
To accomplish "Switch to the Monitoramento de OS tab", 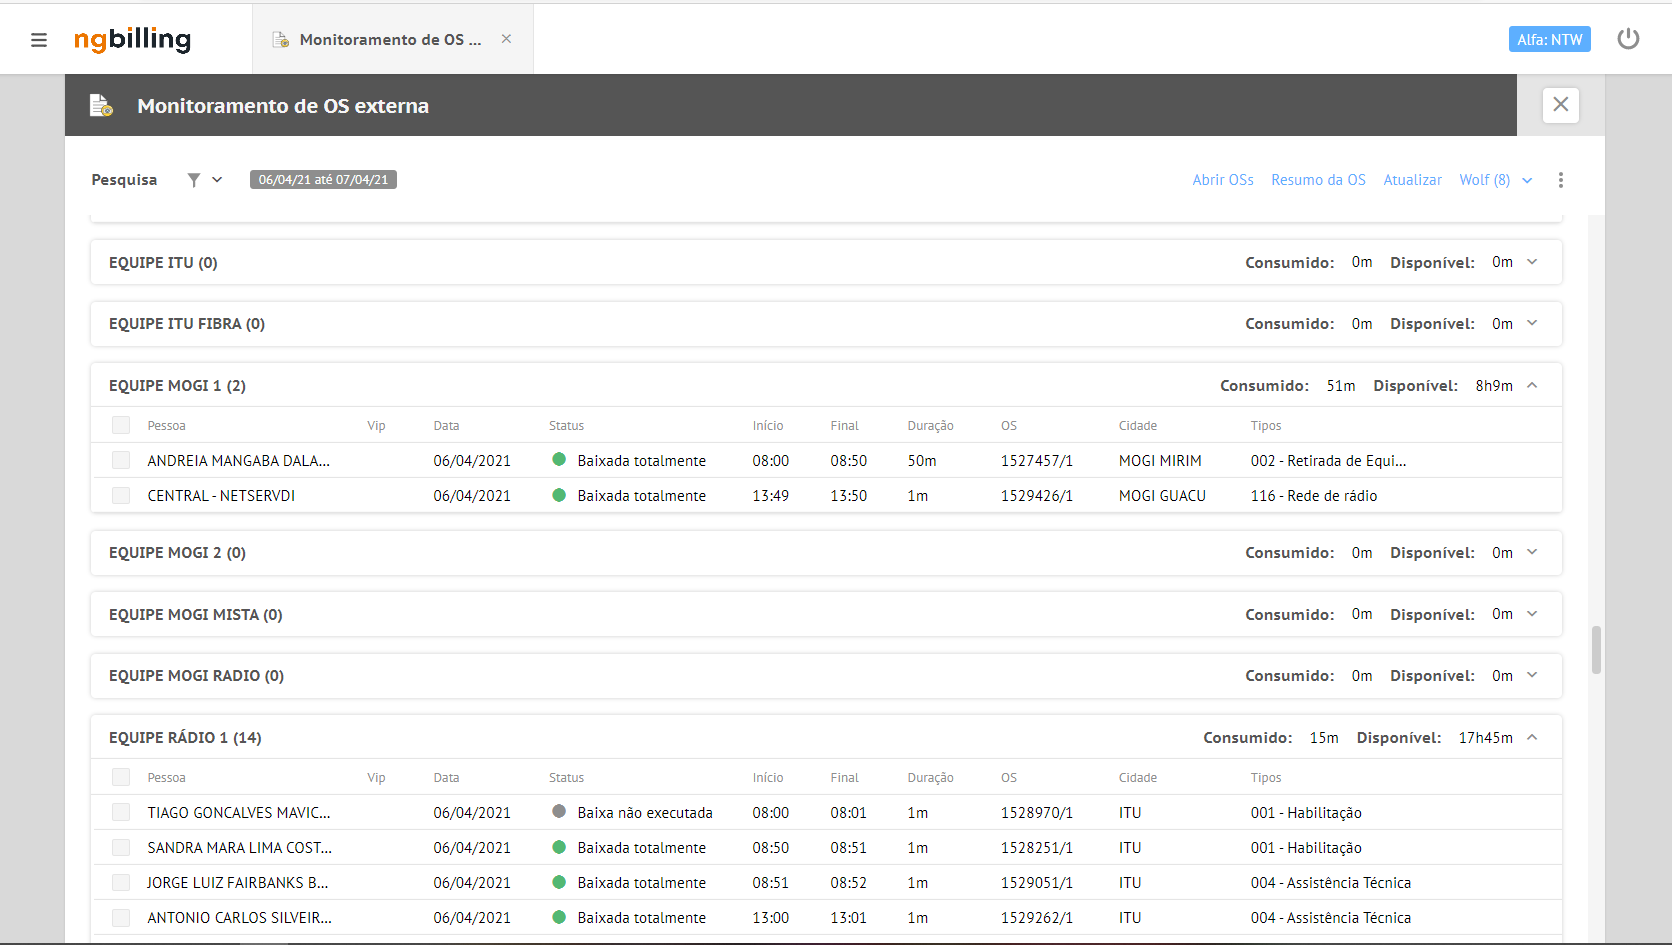I will point(389,39).
